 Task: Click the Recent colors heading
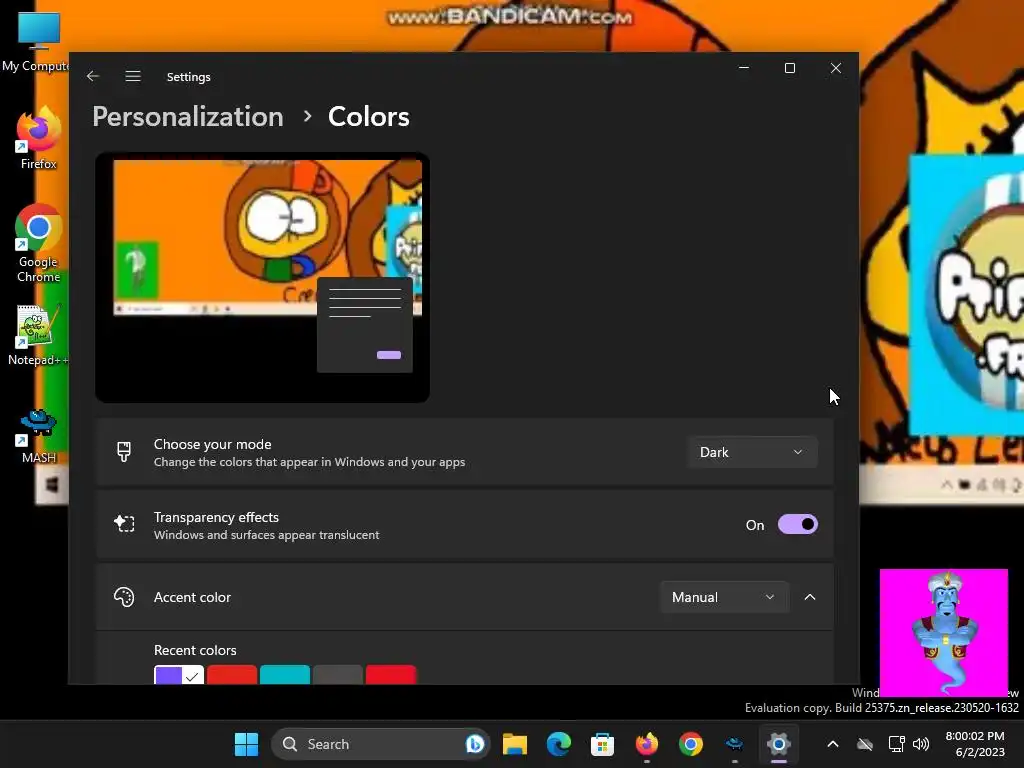tap(195, 650)
